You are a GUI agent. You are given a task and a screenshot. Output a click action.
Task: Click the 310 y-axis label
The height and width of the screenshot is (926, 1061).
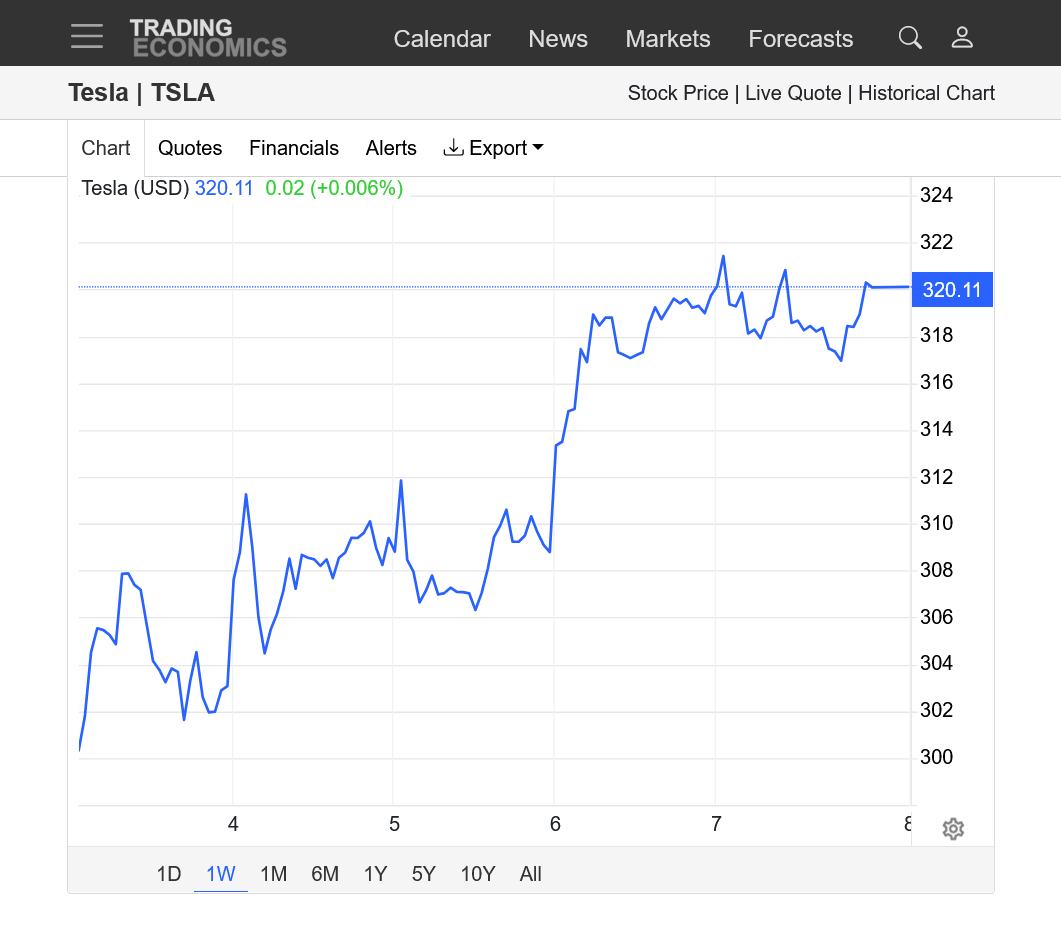(936, 523)
